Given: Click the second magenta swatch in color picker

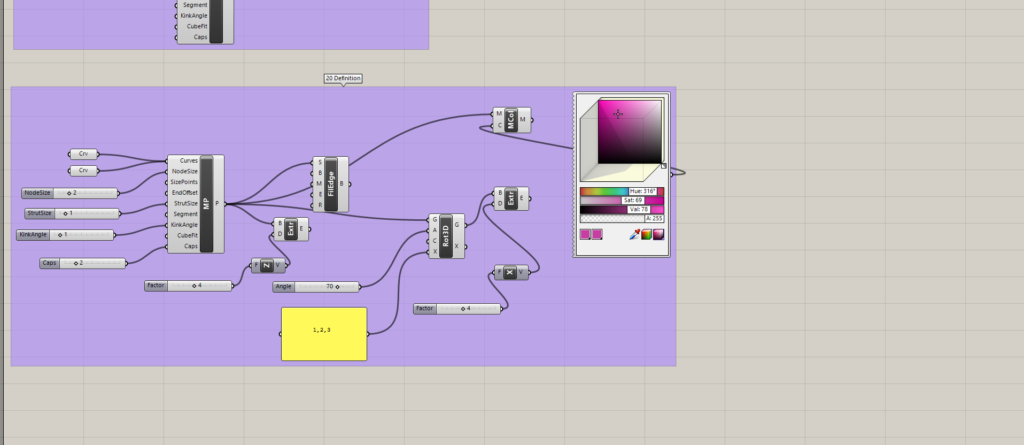Looking at the screenshot, I should pyautogui.click(x=597, y=234).
